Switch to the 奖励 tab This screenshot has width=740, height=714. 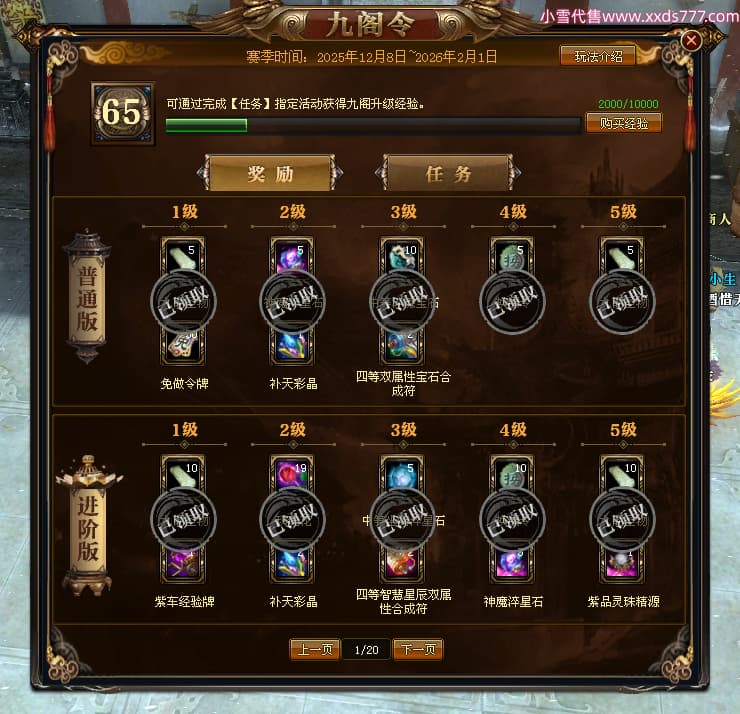(270, 173)
